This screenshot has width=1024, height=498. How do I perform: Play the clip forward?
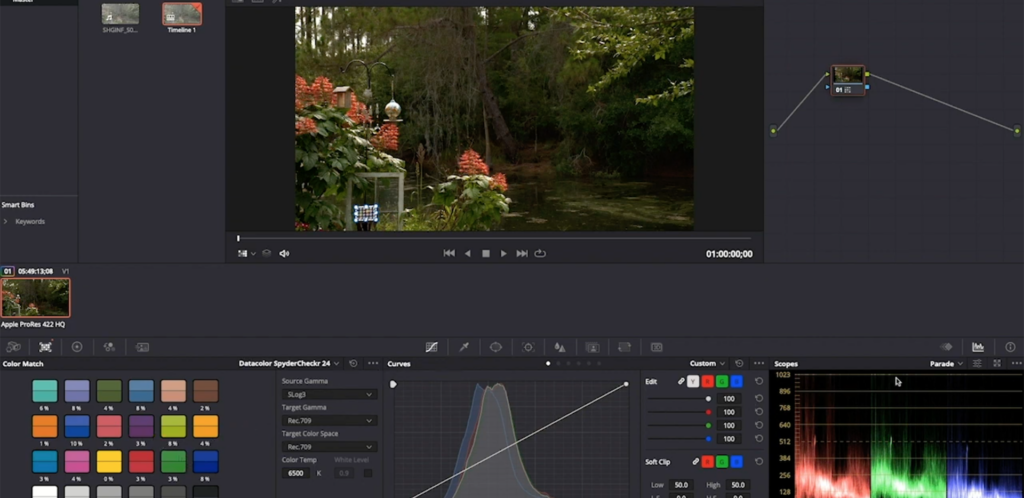coord(504,253)
